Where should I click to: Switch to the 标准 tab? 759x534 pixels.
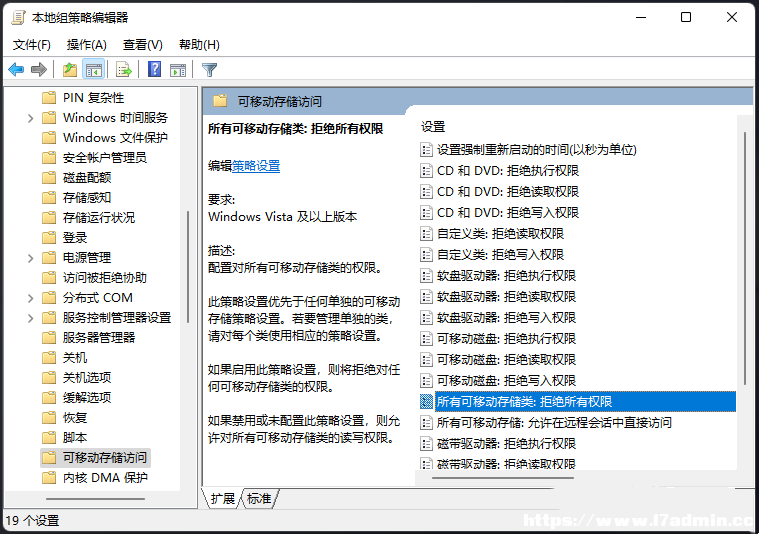(x=259, y=498)
